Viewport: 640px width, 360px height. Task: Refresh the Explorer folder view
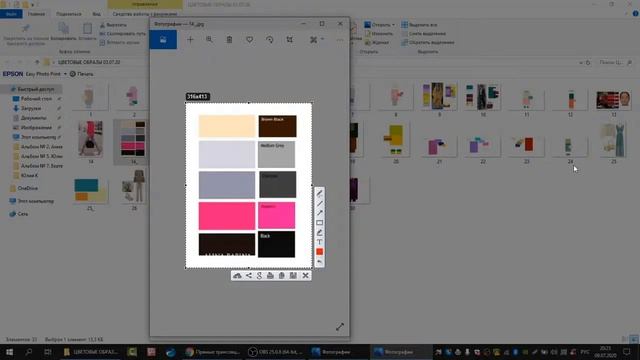(588, 63)
